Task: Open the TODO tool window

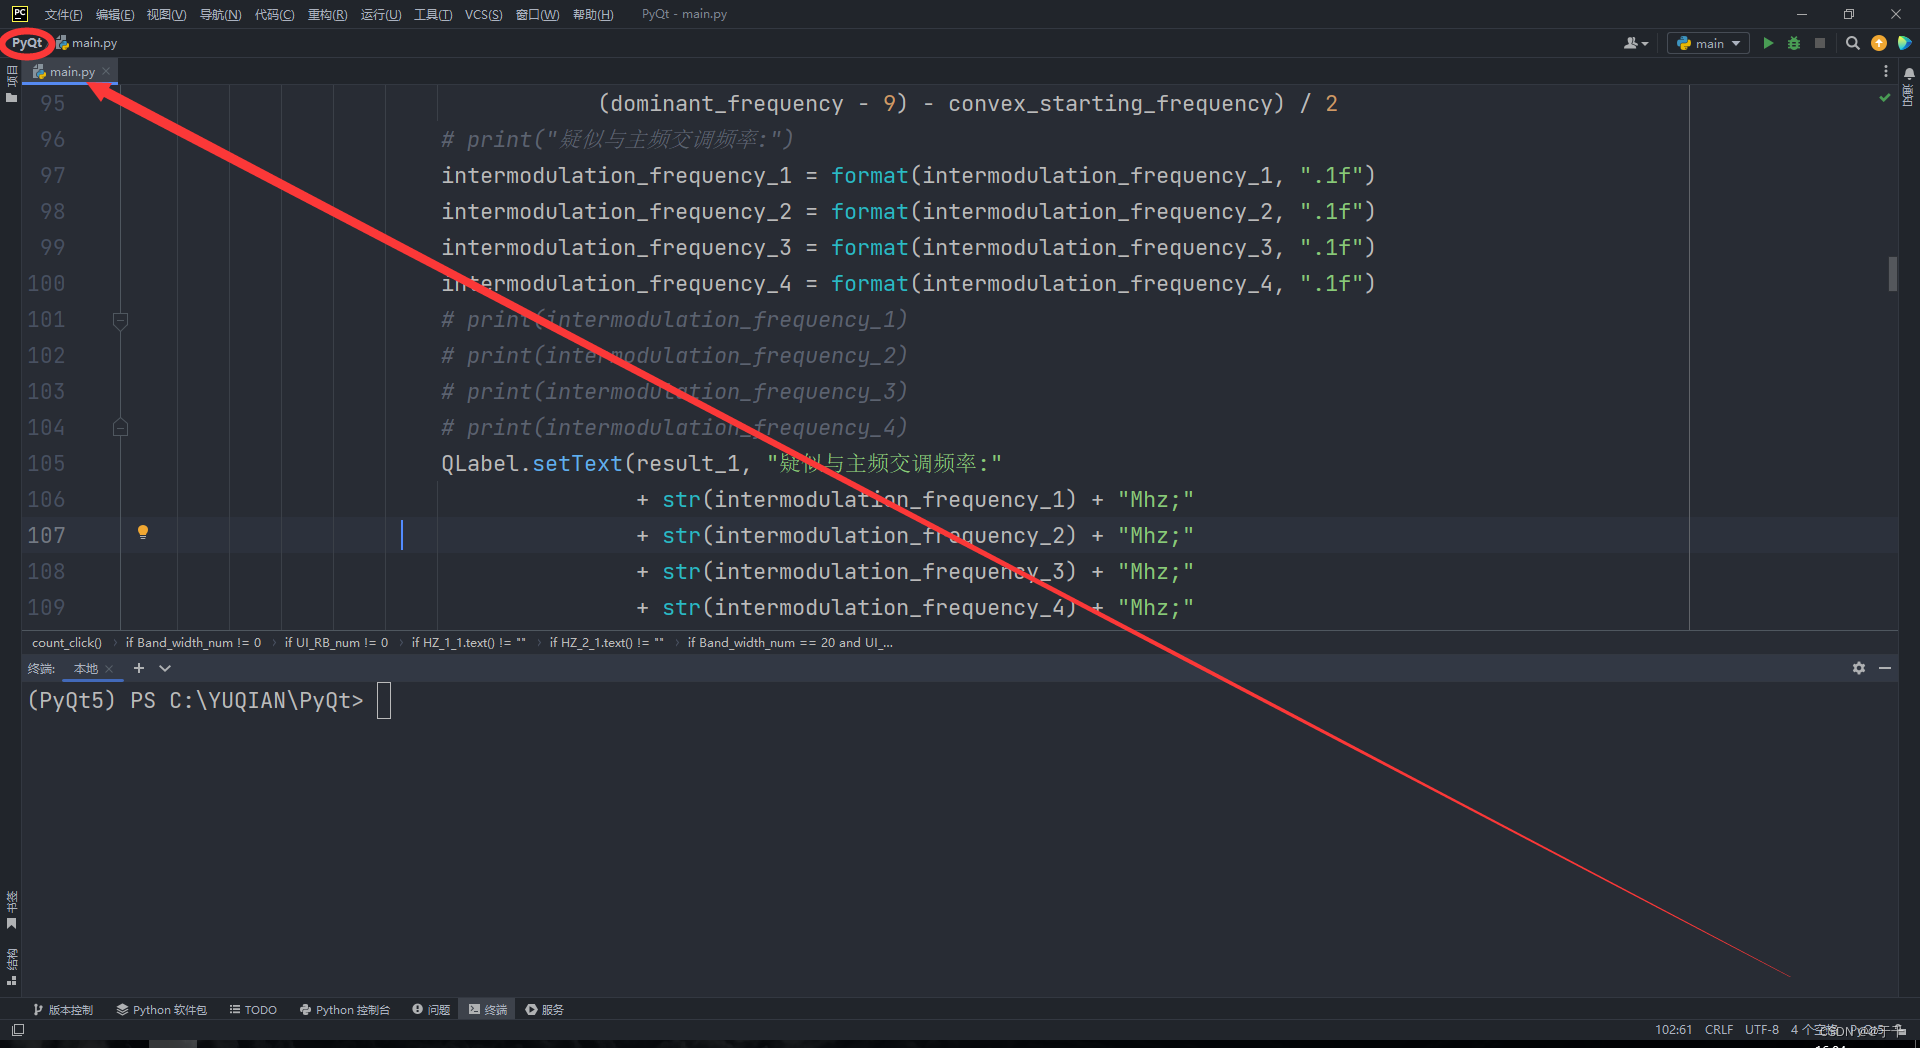Action: [x=252, y=1009]
